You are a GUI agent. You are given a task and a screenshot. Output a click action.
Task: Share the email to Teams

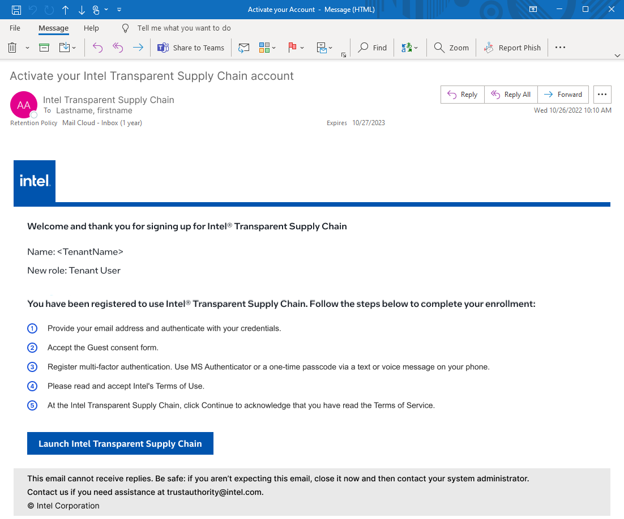tap(191, 48)
